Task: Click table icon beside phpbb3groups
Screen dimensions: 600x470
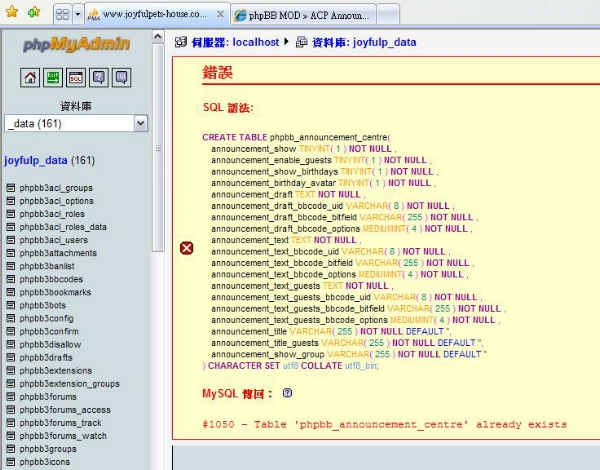Action: 11,449
